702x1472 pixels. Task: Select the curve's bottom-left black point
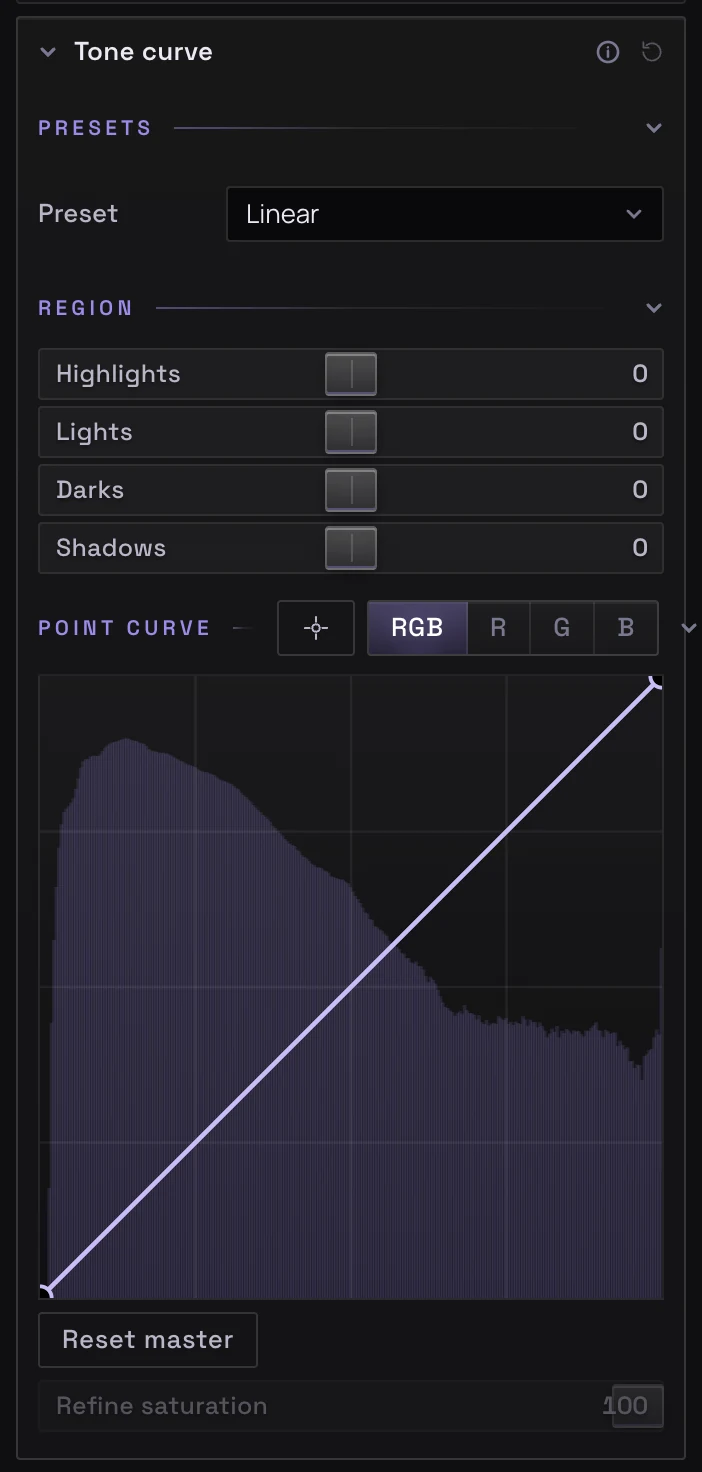(43, 1293)
